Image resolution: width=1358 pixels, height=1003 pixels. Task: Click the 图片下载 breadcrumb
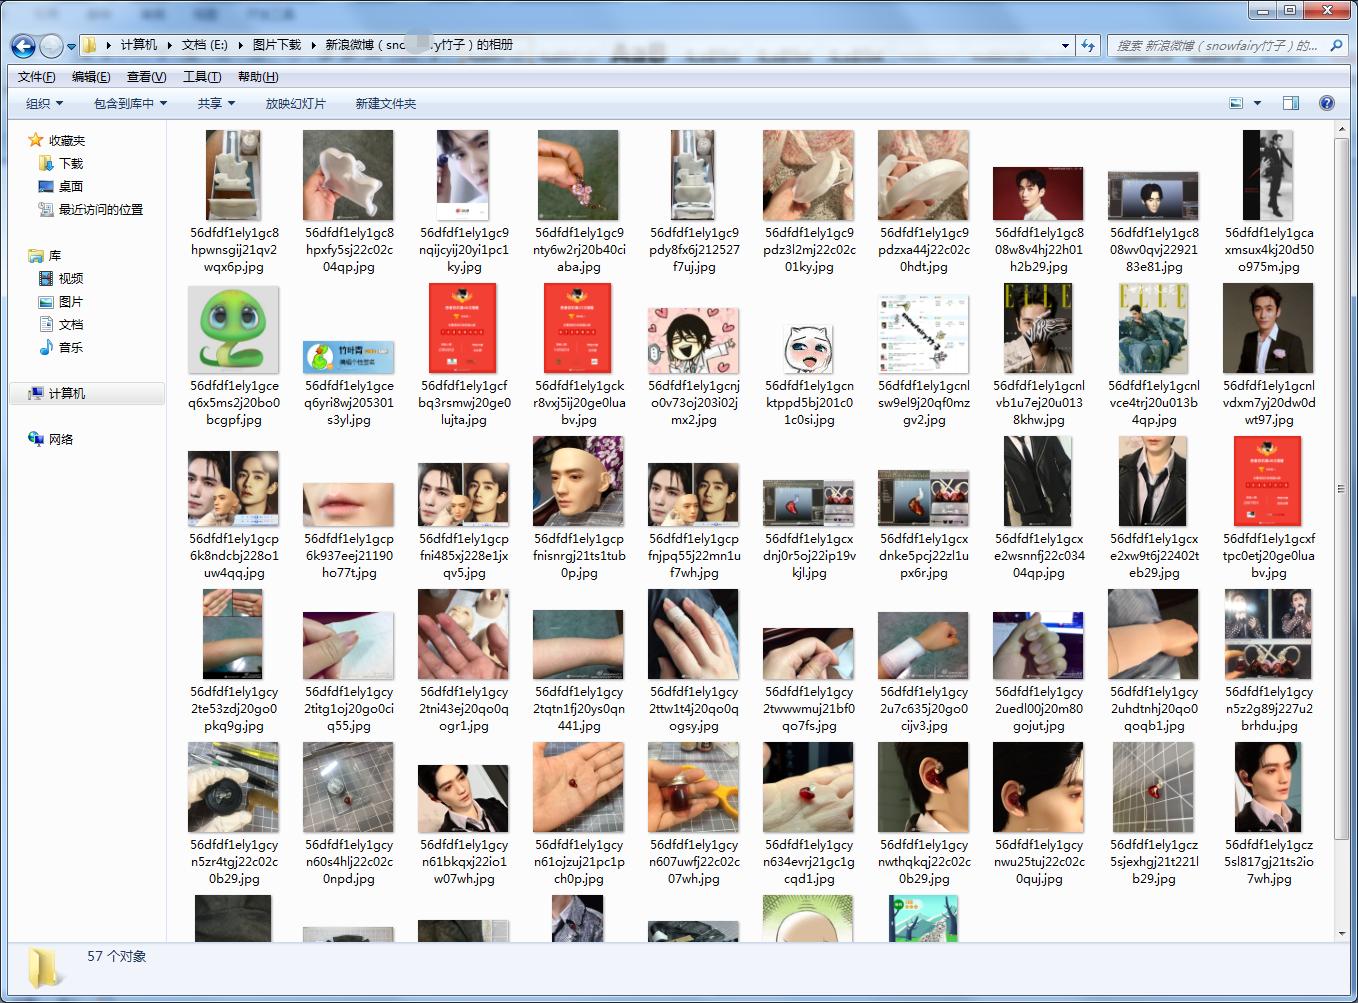277,45
